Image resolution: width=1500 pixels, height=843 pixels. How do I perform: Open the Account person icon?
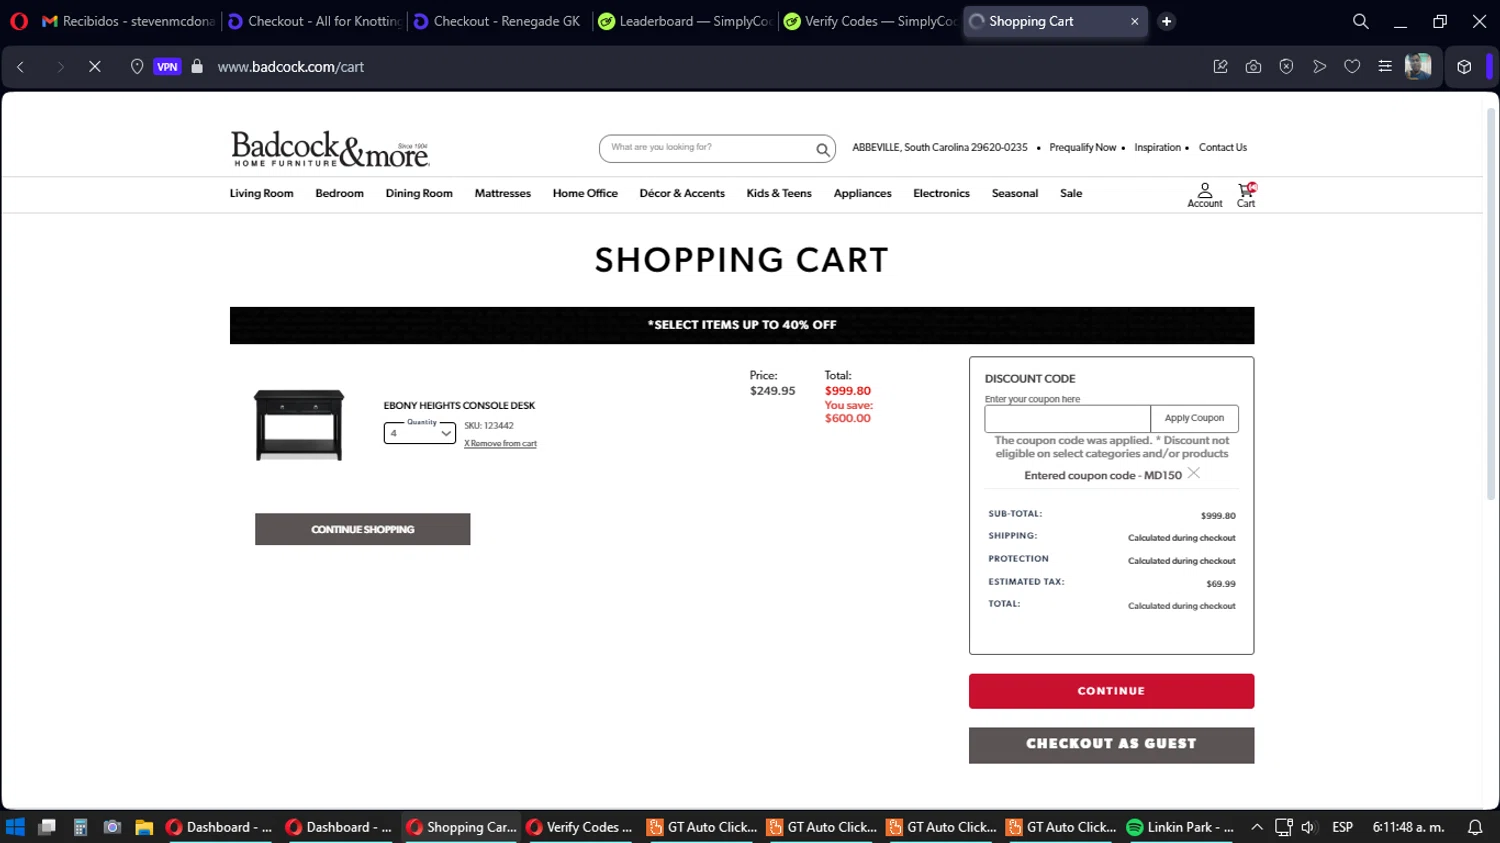pos(1205,195)
